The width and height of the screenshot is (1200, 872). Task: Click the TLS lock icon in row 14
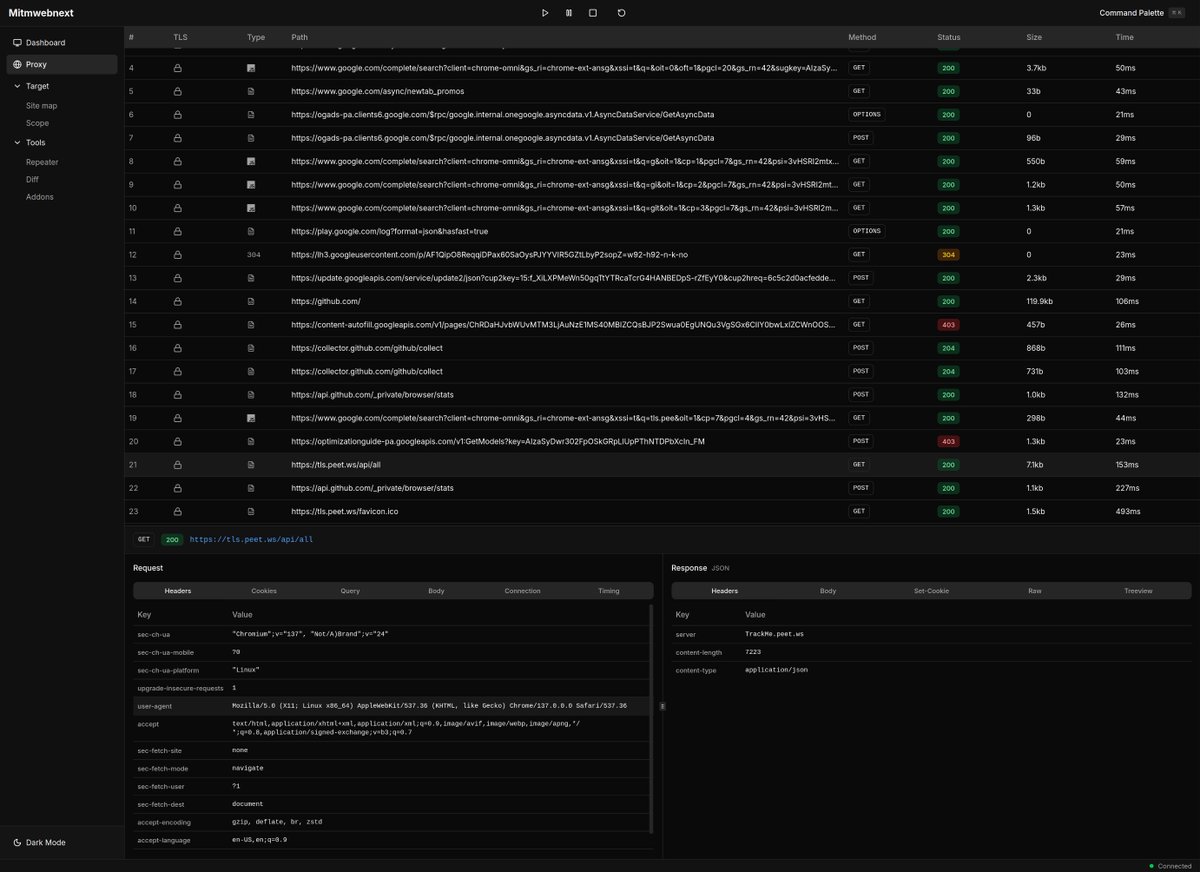pyautogui.click(x=178, y=301)
